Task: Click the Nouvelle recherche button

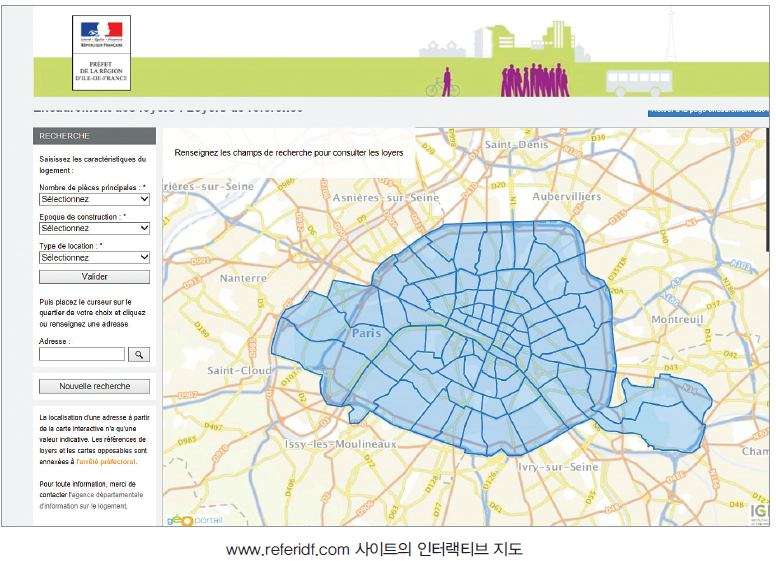Action: click(x=94, y=386)
